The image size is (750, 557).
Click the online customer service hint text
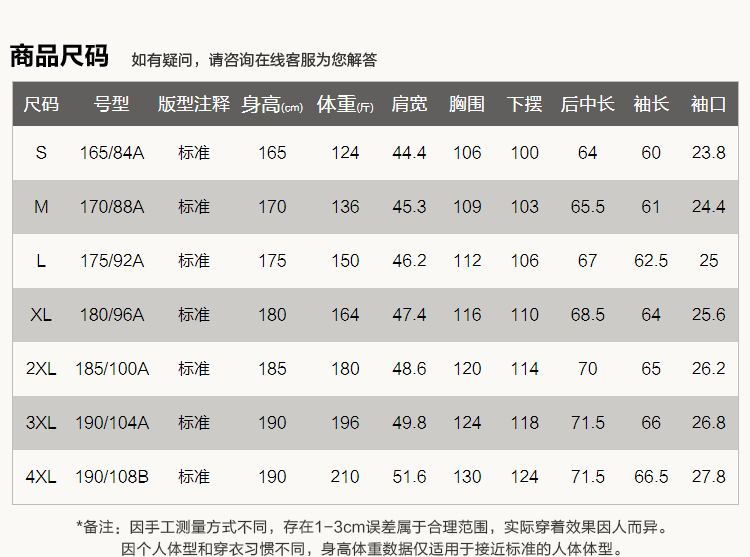pos(254,60)
